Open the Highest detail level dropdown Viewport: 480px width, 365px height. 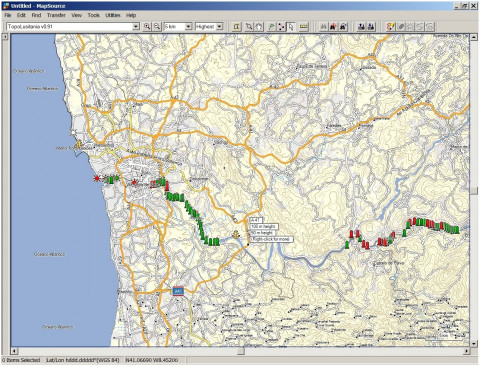(219, 27)
